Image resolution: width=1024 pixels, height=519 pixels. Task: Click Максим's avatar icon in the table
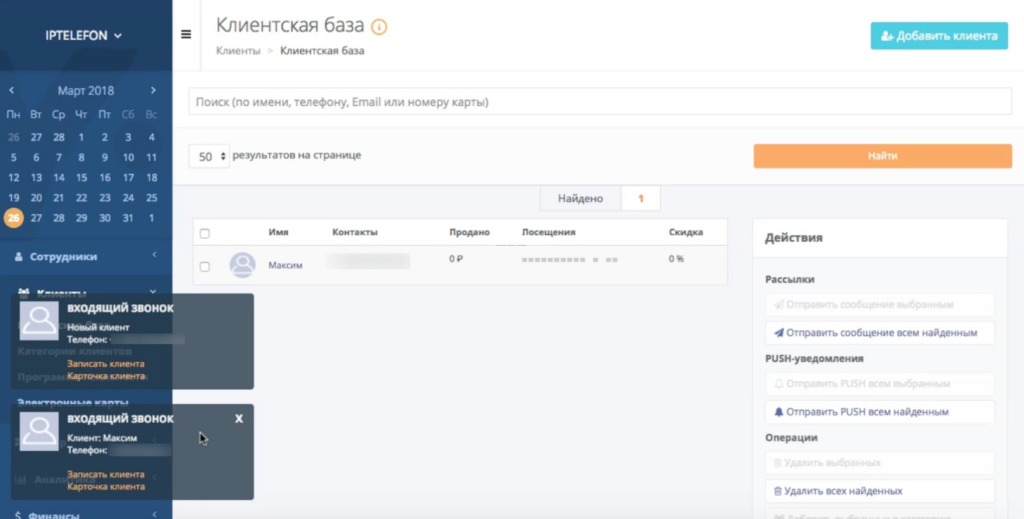point(242,265)
